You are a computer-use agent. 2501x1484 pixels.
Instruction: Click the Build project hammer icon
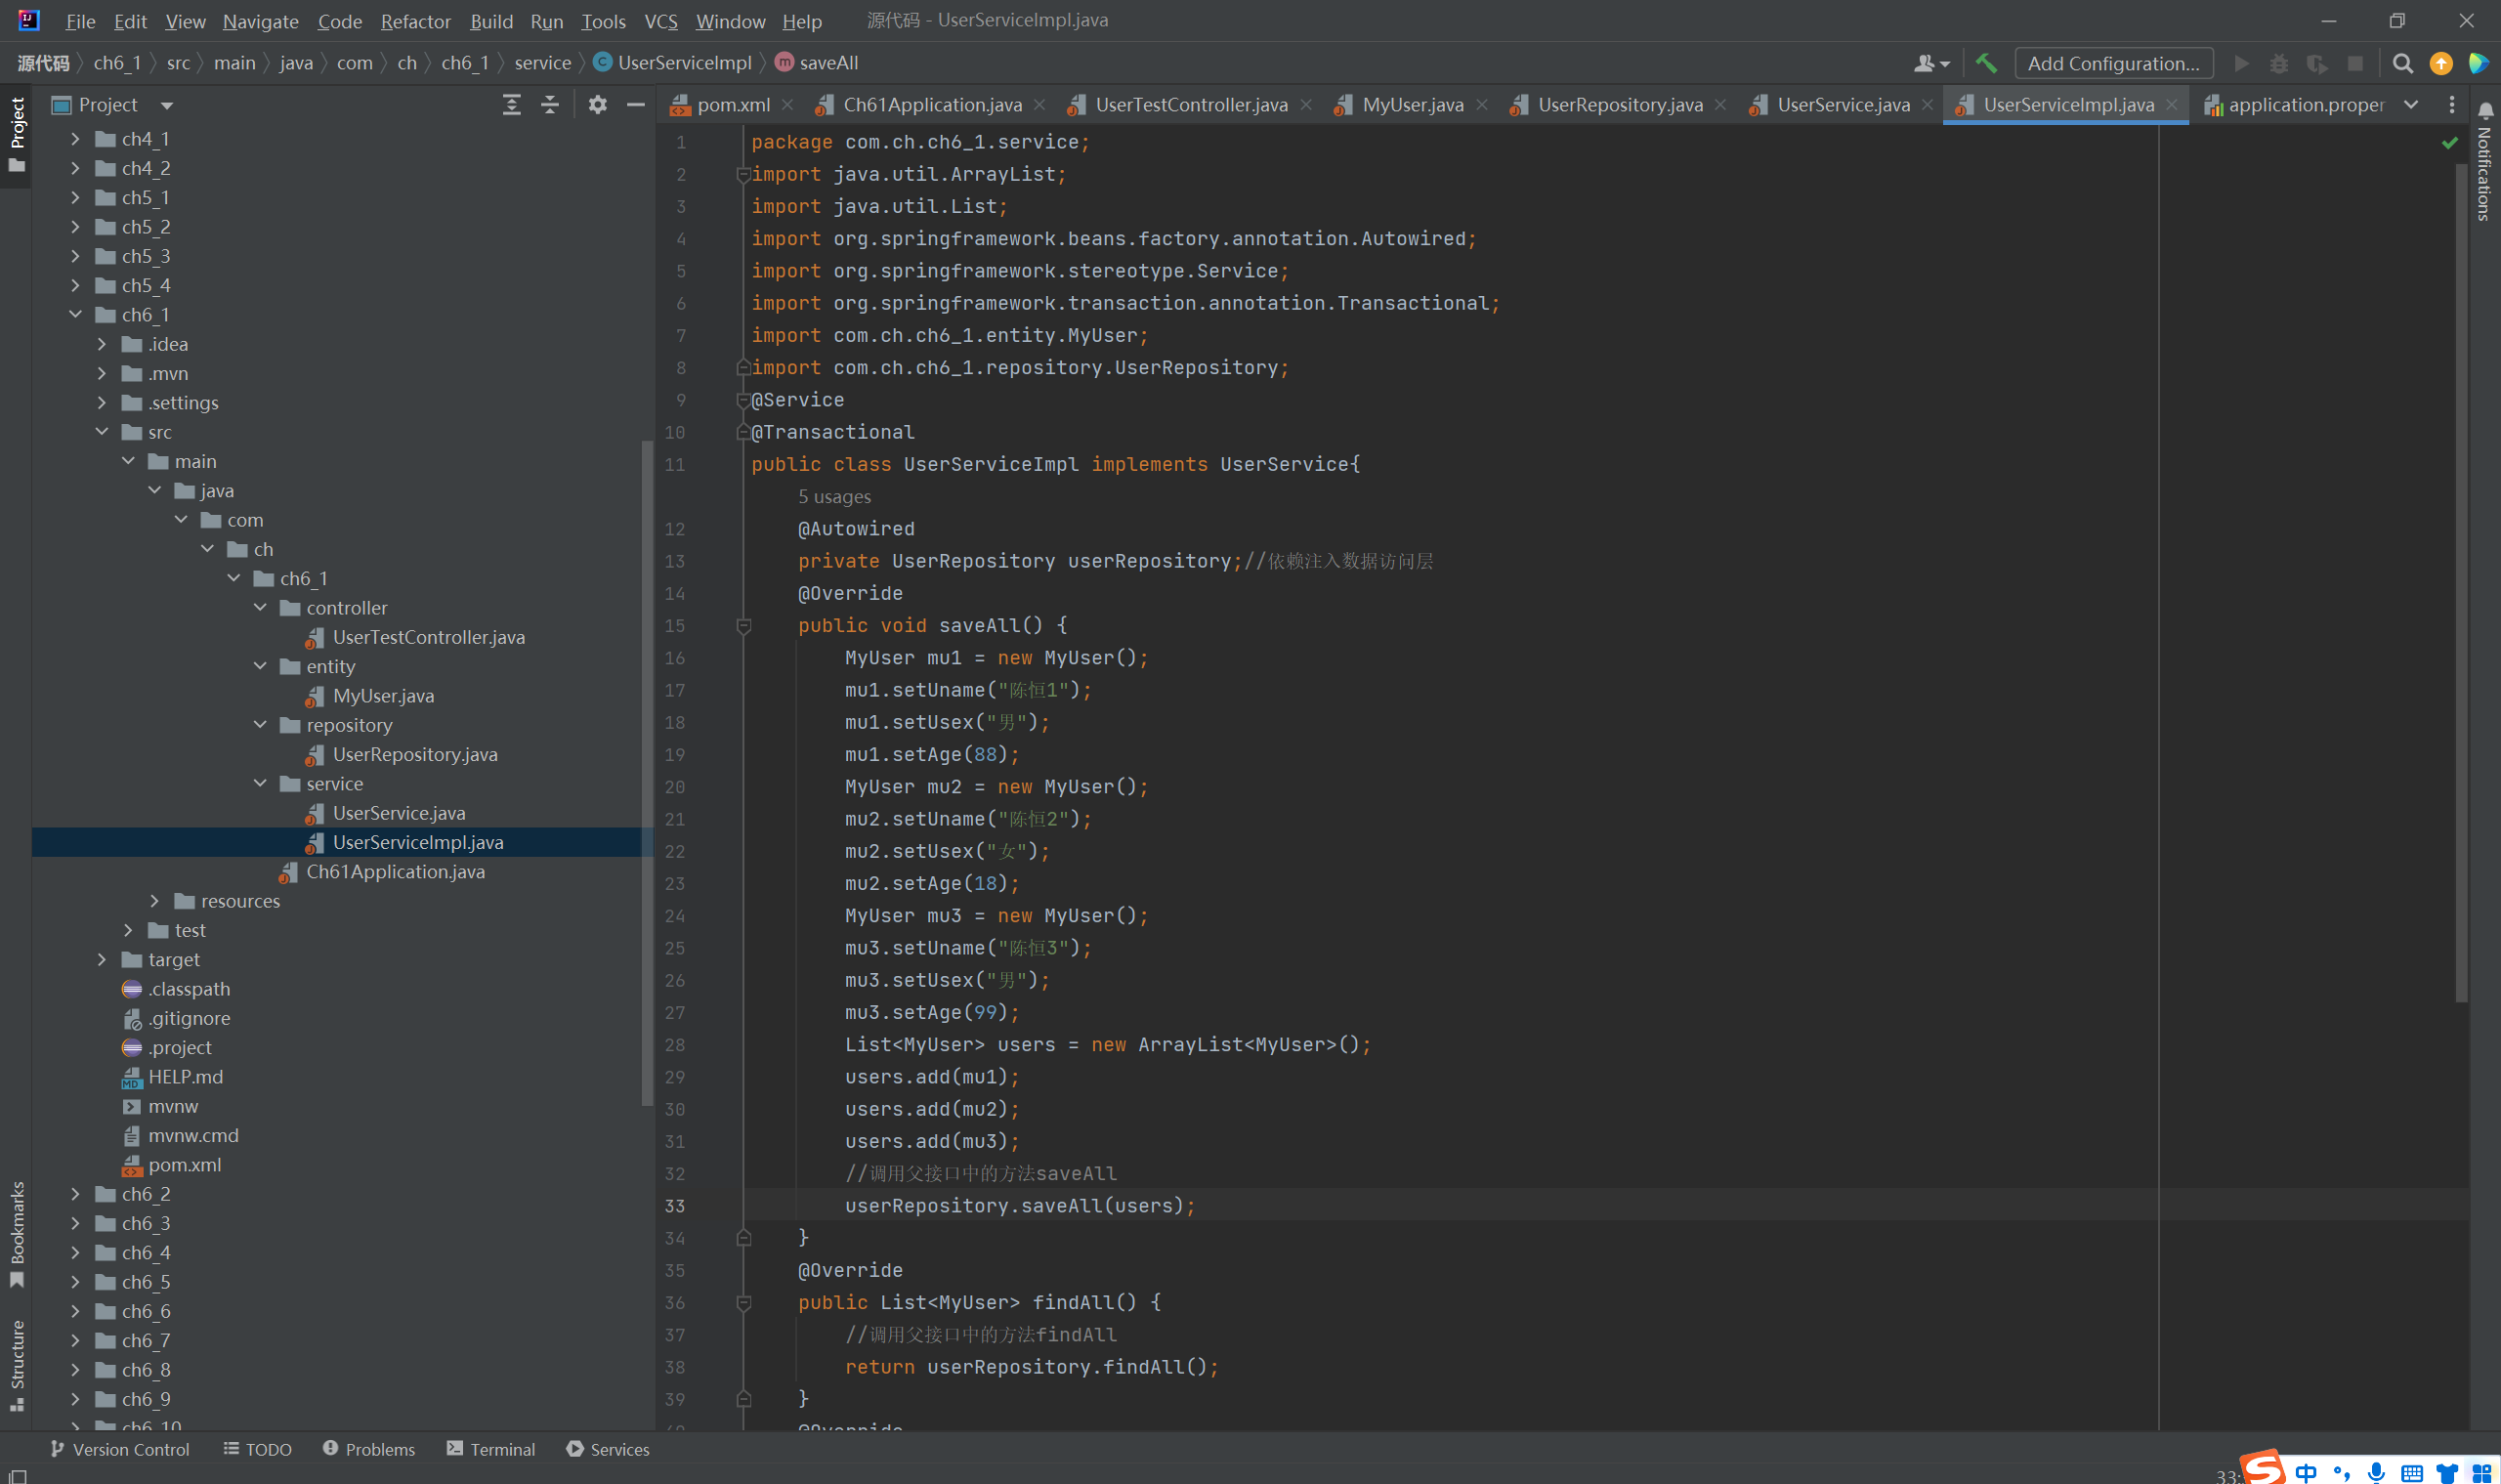tap(1986, 63)
